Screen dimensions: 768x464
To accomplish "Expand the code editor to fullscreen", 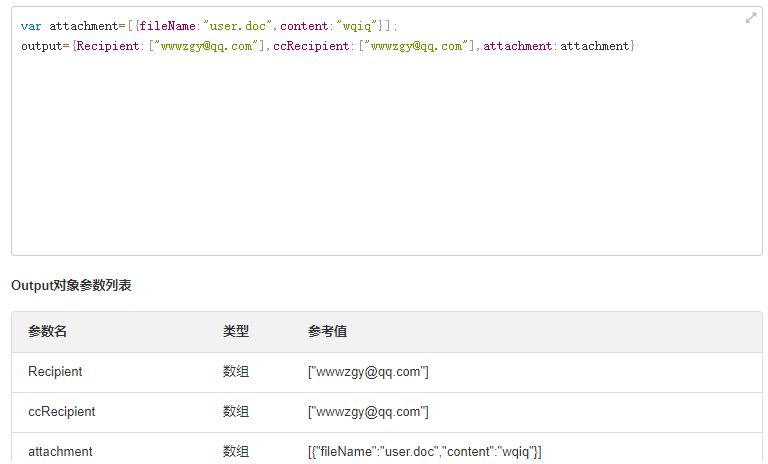I will click(750, 18).
